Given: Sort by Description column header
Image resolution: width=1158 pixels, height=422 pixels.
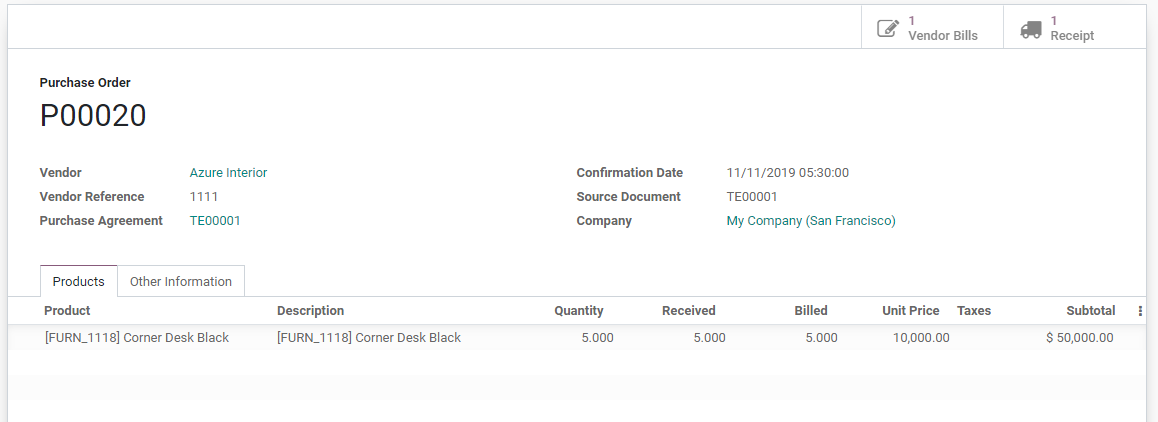Looking at the screenshot, I should pyautogui.click(x=310, y=311).
